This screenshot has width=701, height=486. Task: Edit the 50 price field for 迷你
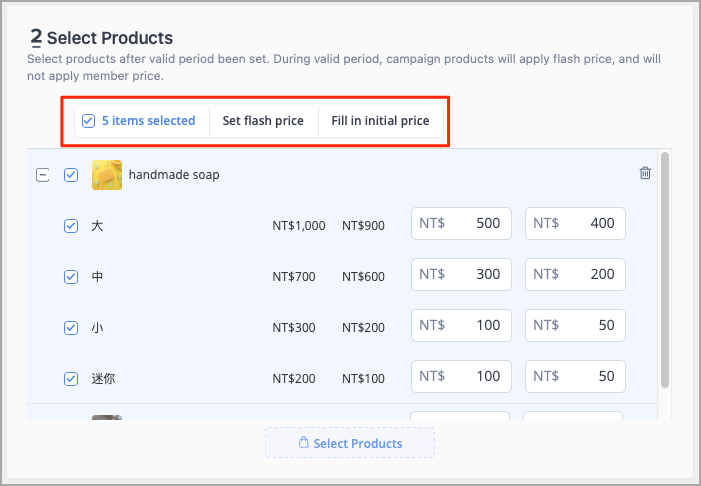point(575,376)
